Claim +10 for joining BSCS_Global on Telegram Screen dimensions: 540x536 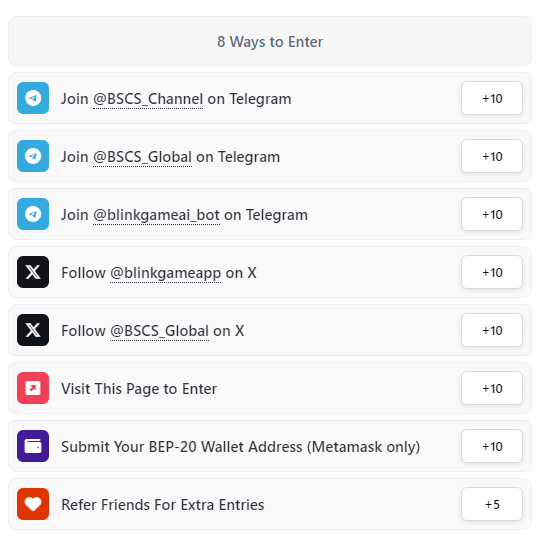click(x=492, y=156)
